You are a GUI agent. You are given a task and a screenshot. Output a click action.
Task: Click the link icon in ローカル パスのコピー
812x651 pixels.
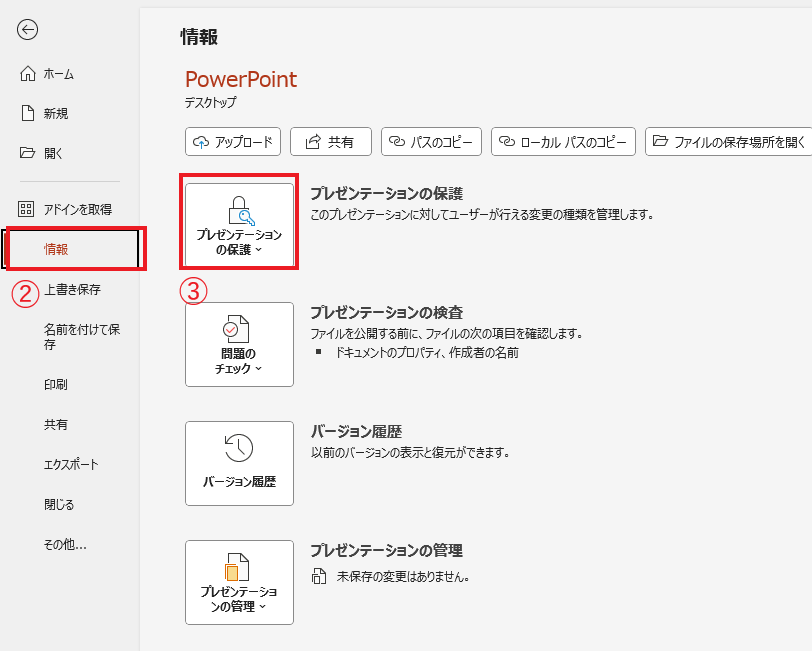point(506,141)
